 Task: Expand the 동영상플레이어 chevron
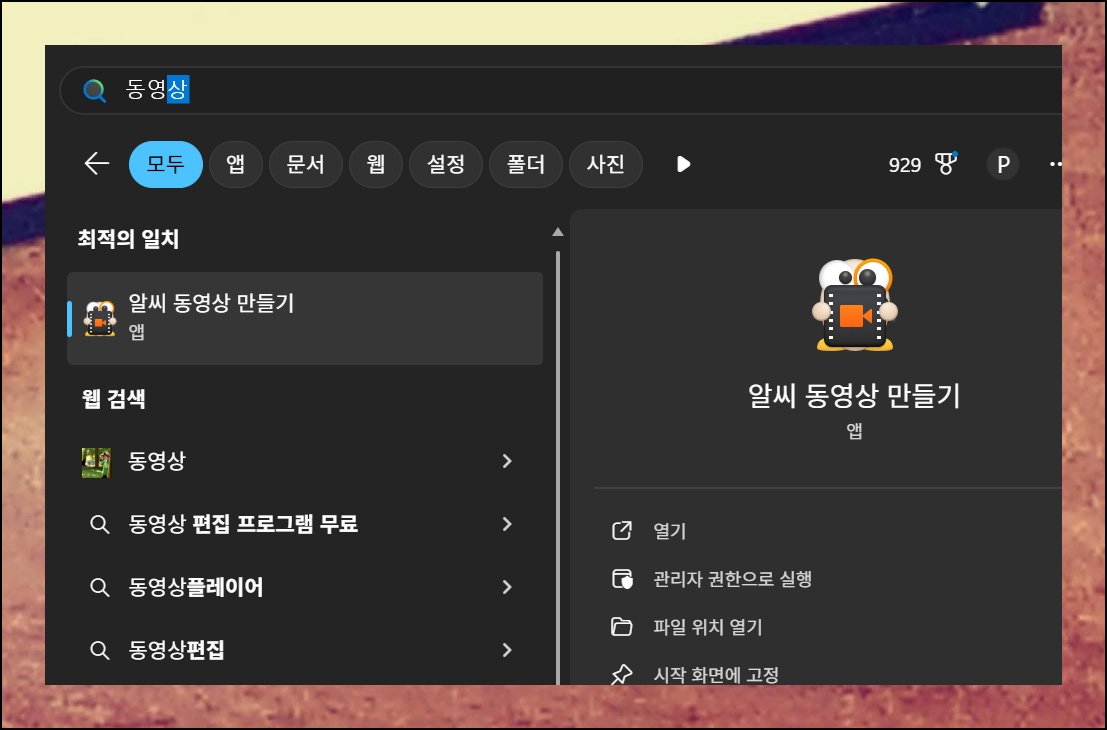[x=507, y=587]
